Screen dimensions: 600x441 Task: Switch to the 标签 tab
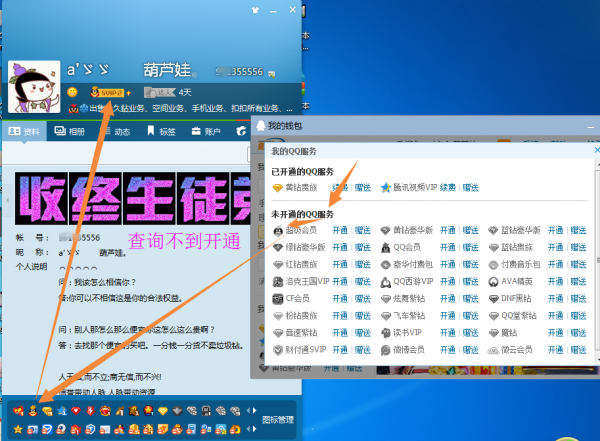tap(162, 132)
